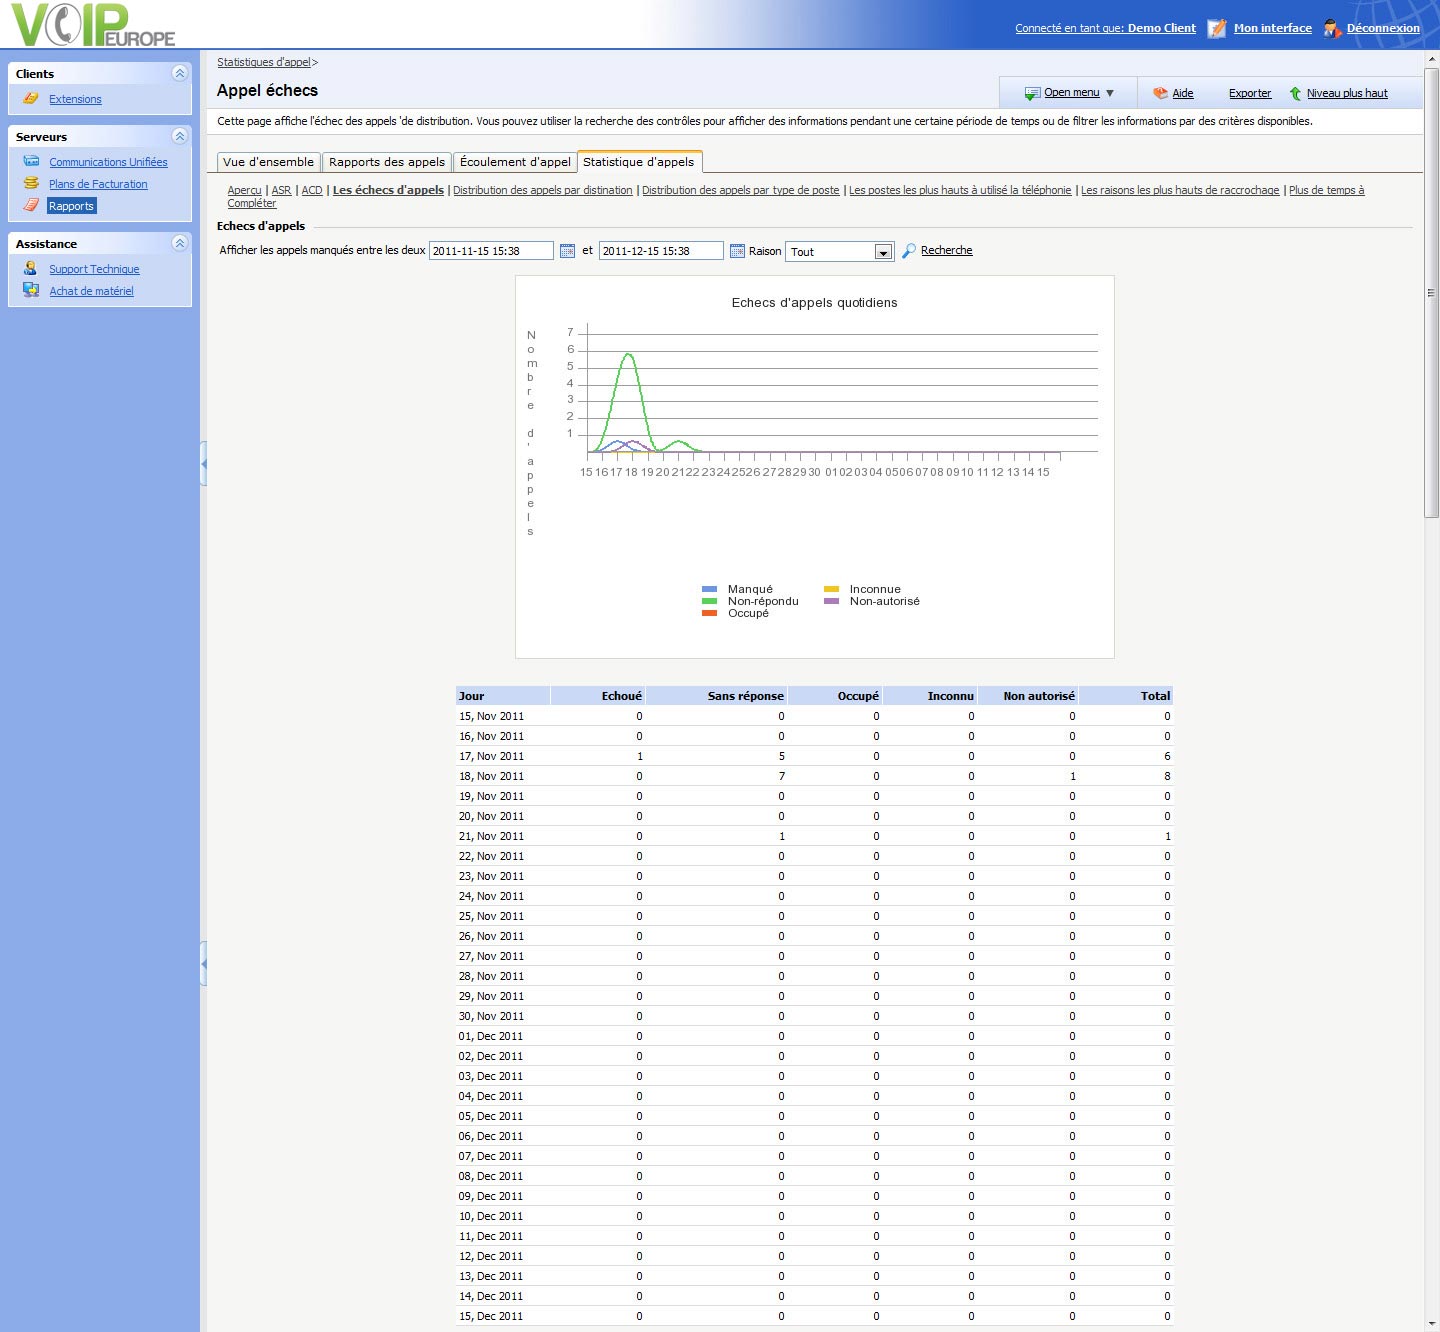Collapse the Clients sidebar panel
The height and width of the screenshot is (1332, 1440).
[x=180, y=73]
